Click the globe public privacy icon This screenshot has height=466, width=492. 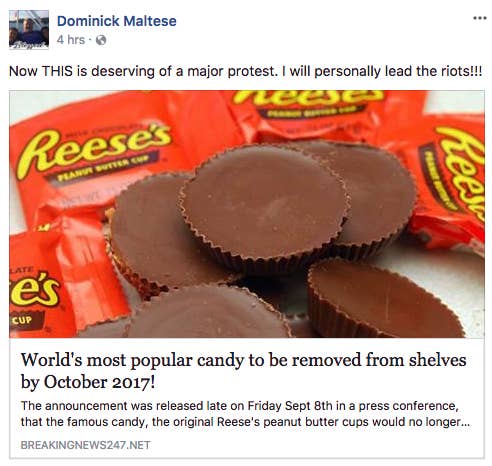[x=101, y=40]
